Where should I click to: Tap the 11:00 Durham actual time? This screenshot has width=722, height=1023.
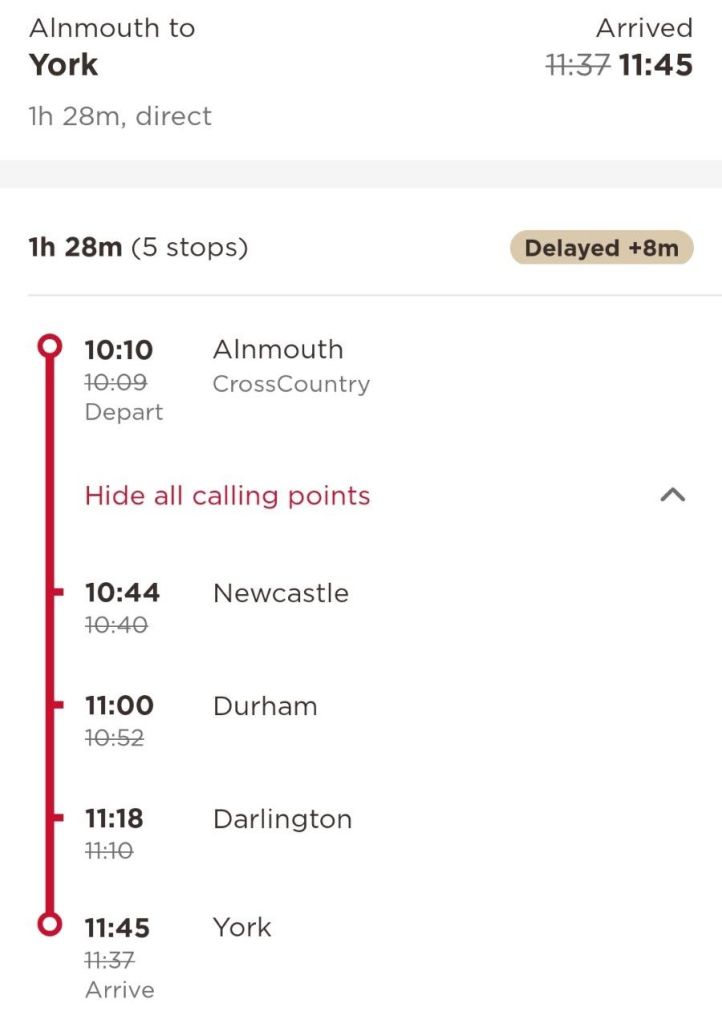[119, 706]
